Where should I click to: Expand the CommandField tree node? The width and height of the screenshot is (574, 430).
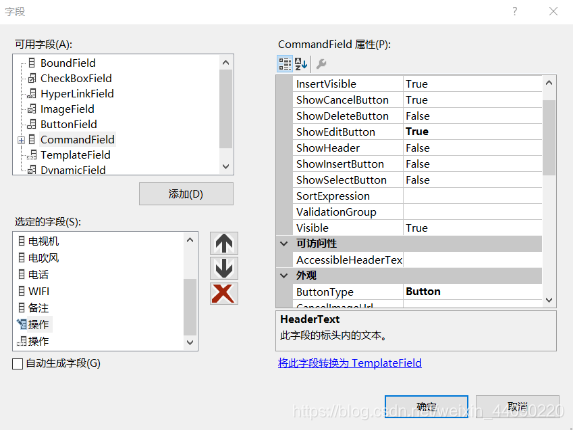pyautogui.click(x=21, y=140)
